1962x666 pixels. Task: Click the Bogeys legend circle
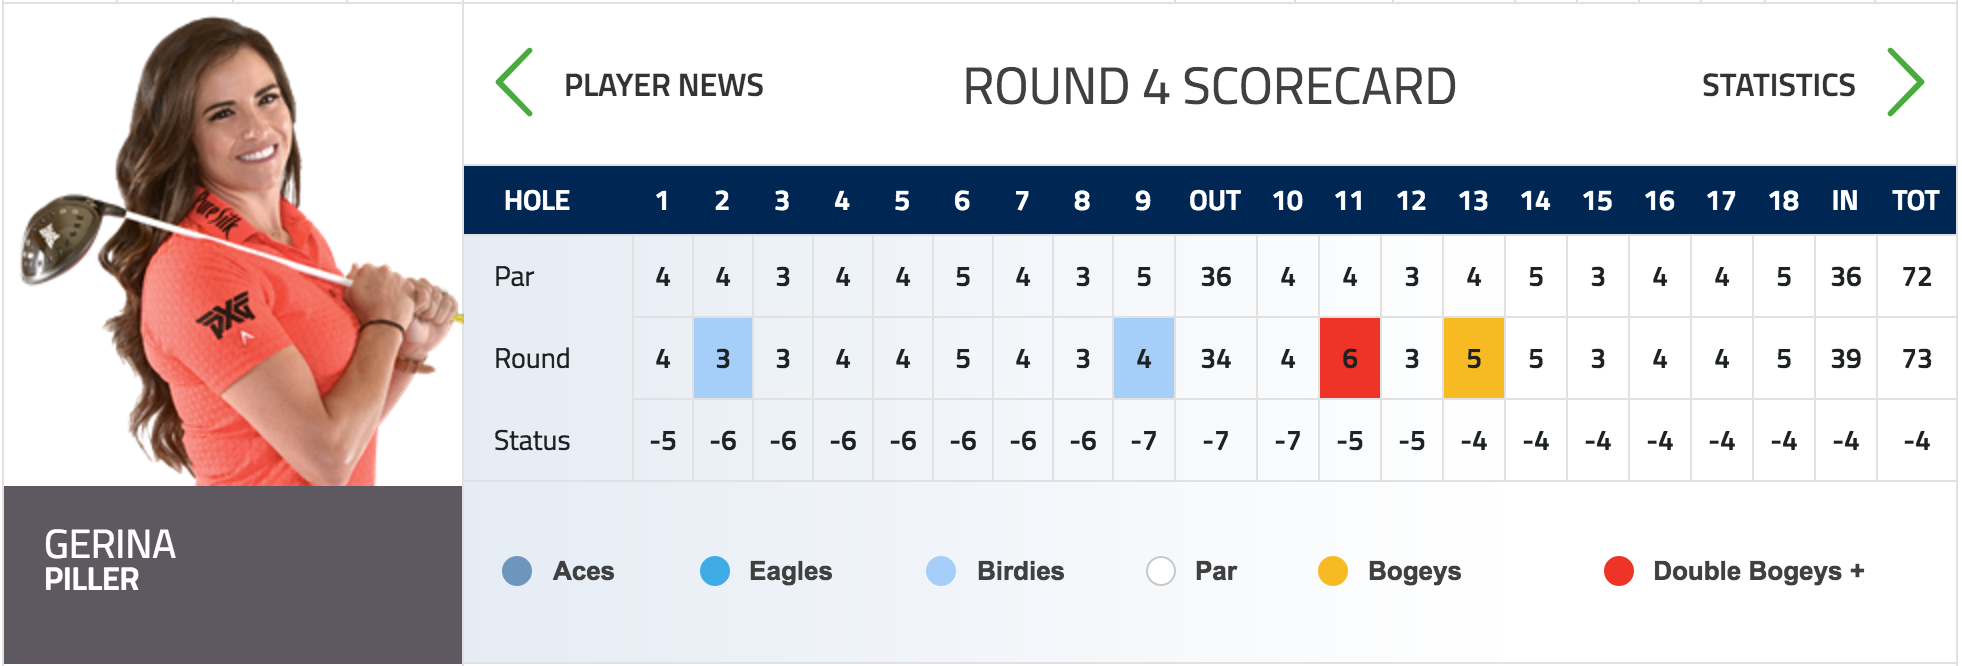tap(1333, 571)
